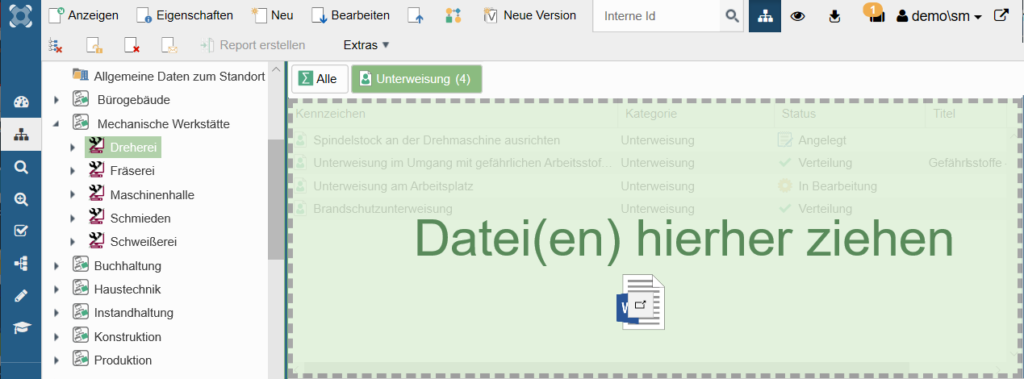Select Schmieden in the tree
This screenshot has width=1024, height=379.
(x=140, y=218)
